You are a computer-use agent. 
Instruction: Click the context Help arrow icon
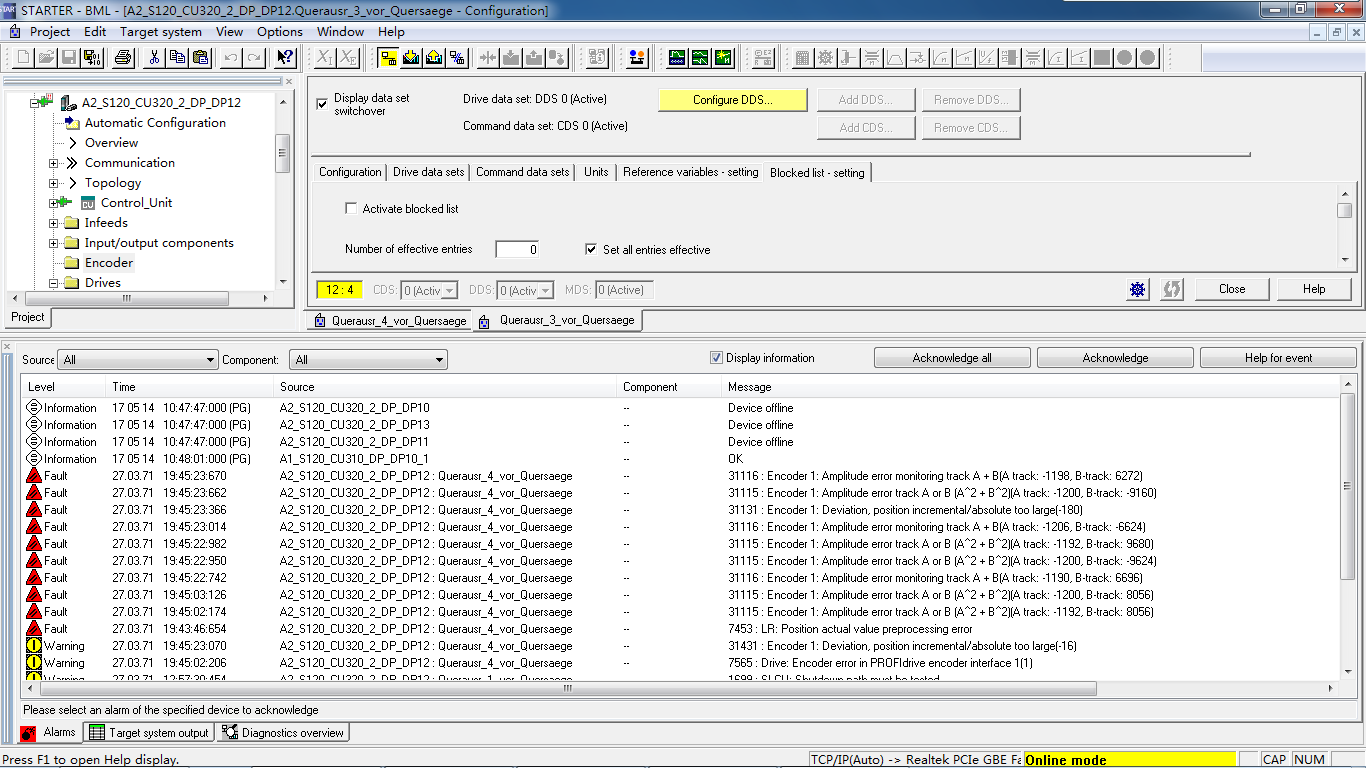pos(285,57)
